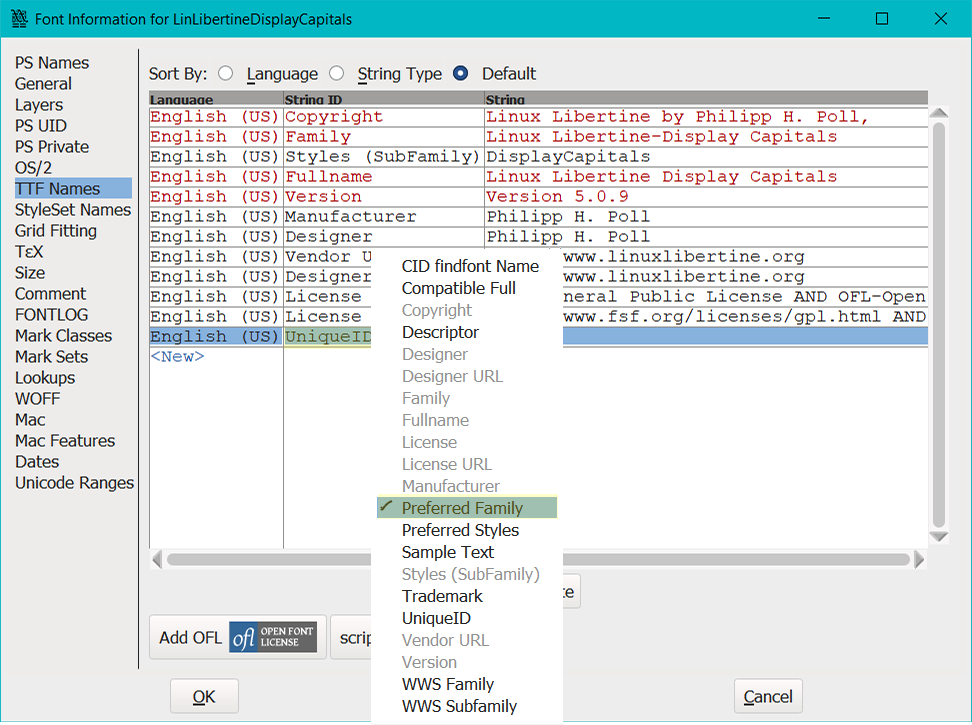This screenshot has width=972, height=725.
Task: Open the Mark Classes section
Action: coord(63,336)
